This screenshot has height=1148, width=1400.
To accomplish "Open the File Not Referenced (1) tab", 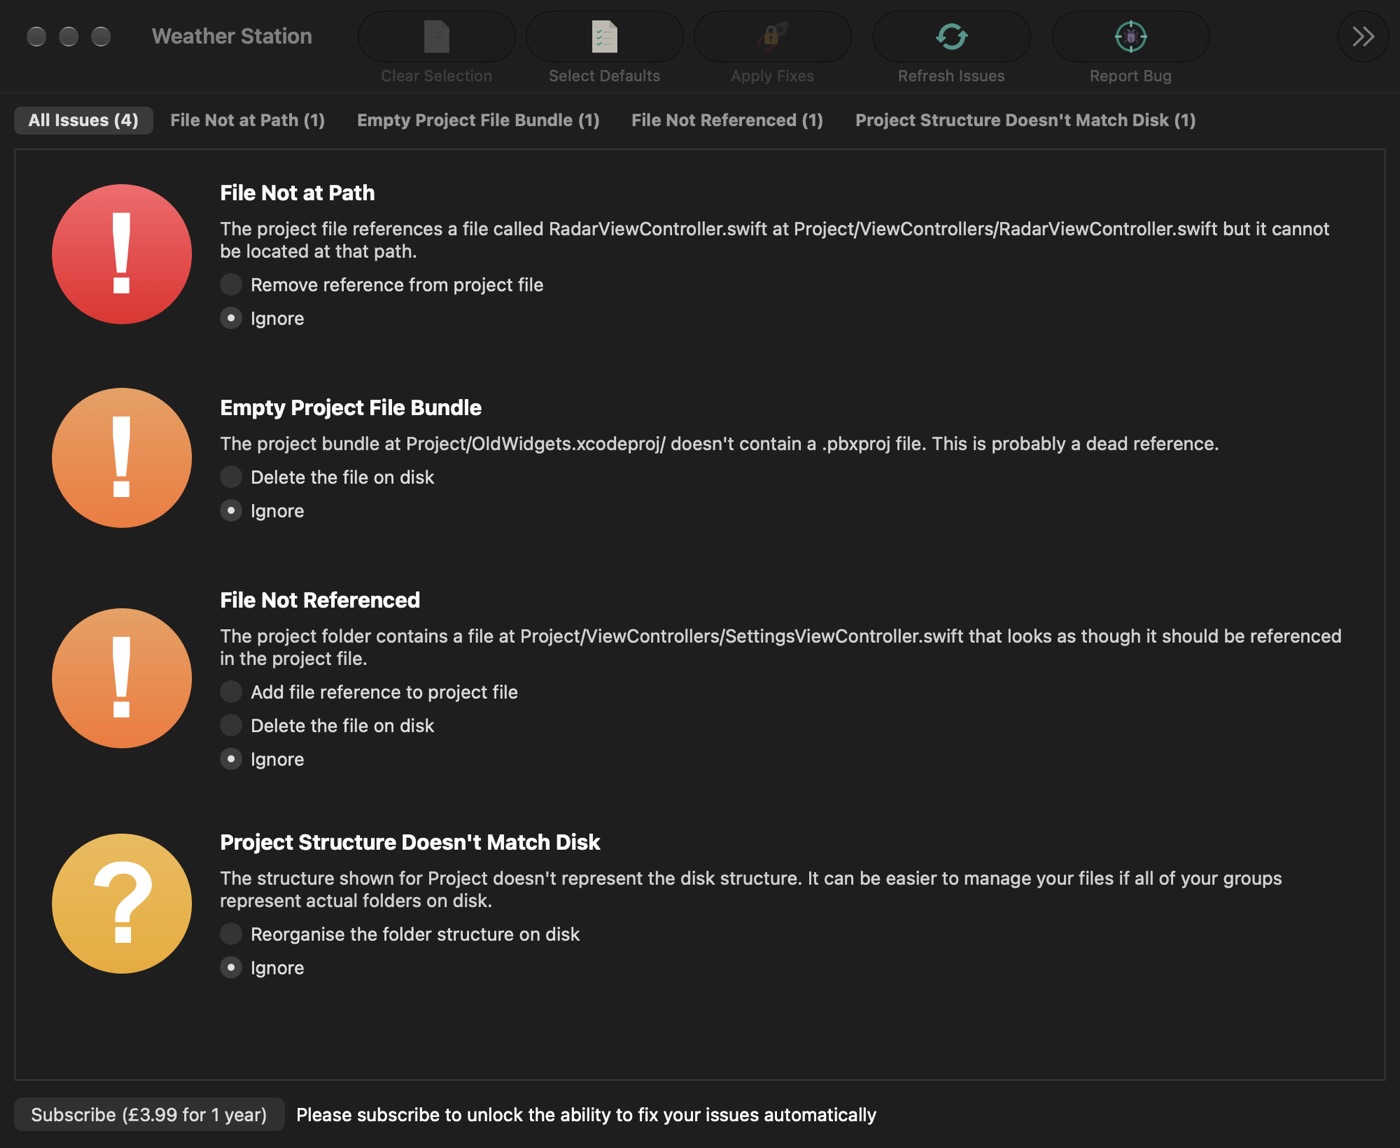I will point(727,120).
